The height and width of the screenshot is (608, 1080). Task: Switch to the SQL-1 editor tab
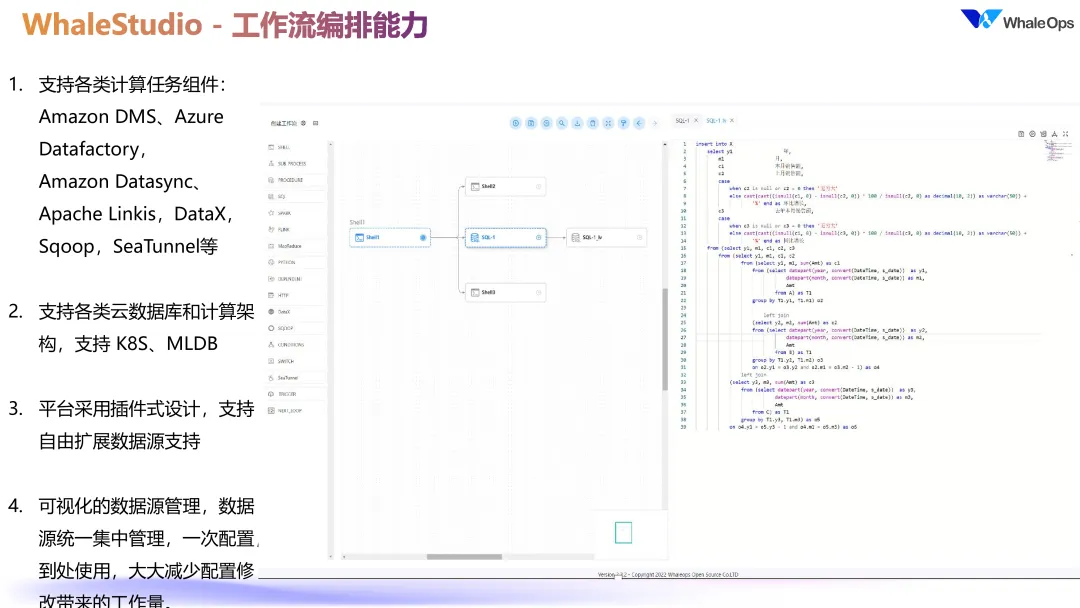682,120
